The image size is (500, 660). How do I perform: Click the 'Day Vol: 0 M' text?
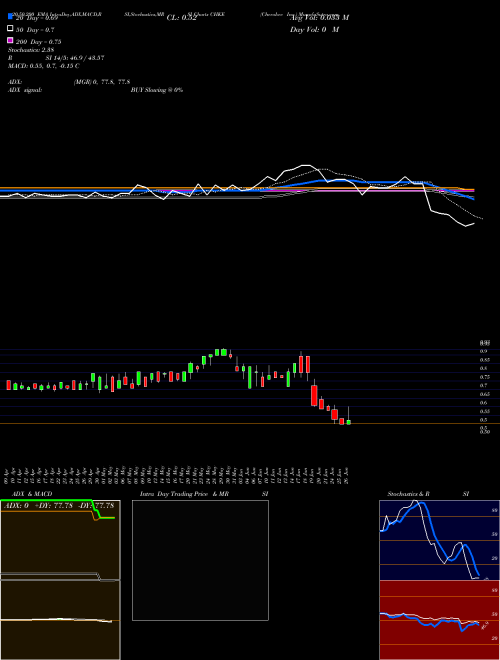click(314, 29)
